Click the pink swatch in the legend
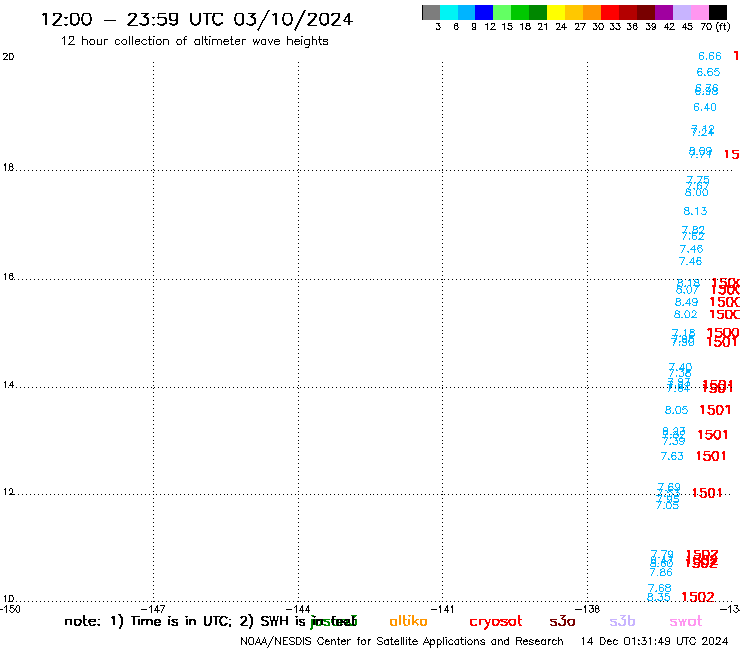This screenshot has width=740, height=650. point(699,12)
